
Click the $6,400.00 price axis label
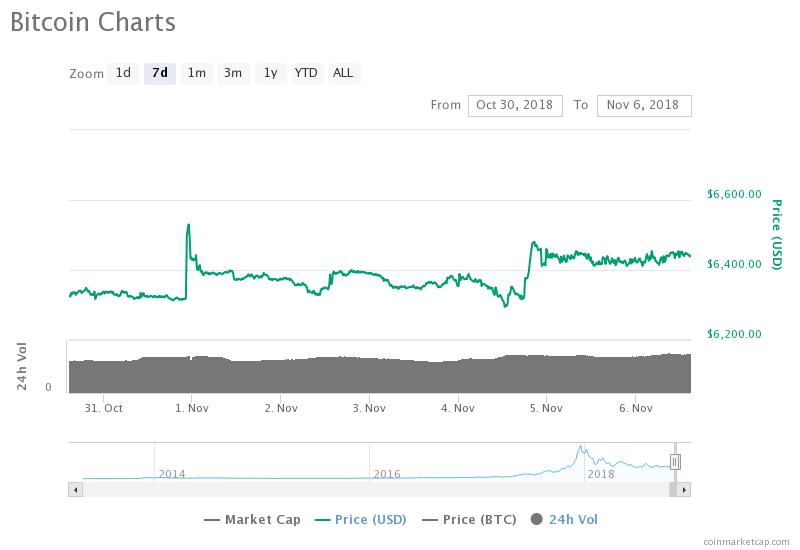click(x=734, y=264)
